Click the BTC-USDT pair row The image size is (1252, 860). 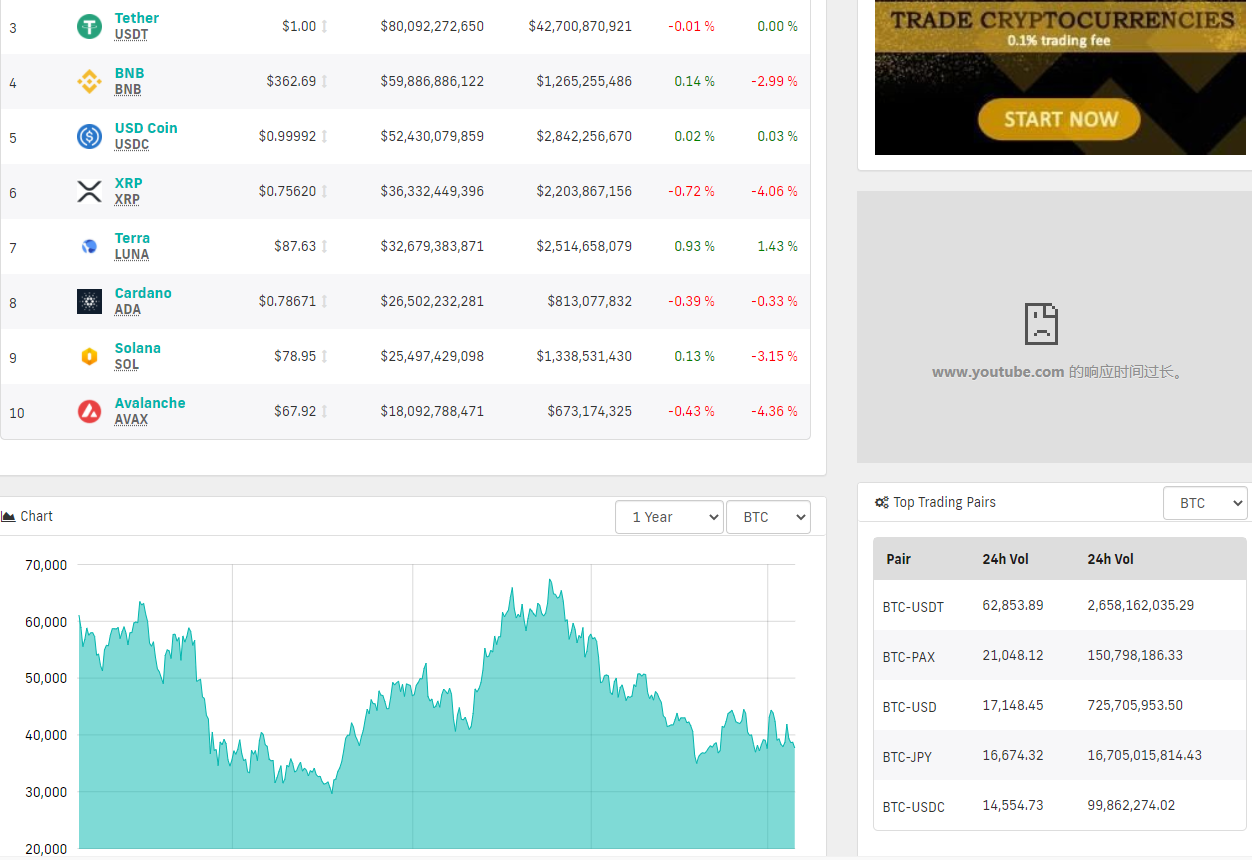1060,606
